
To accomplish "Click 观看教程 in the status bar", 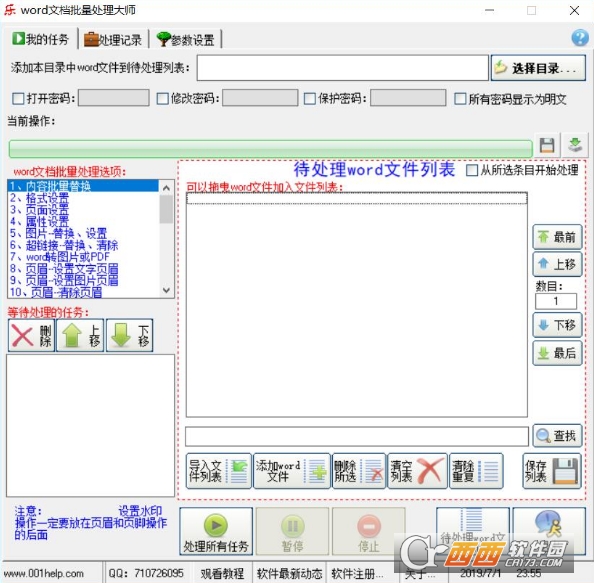I will tap(222, 573).
